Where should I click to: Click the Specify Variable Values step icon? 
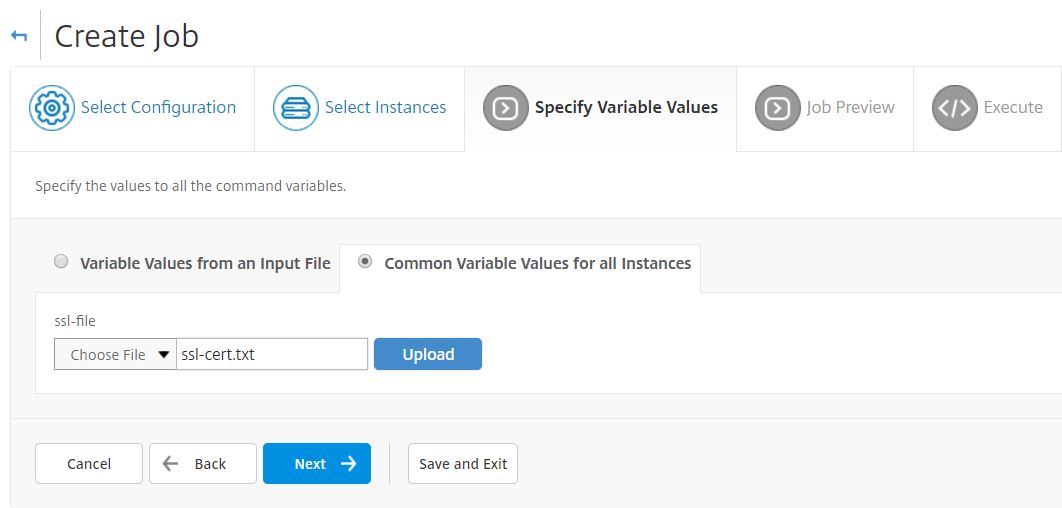click(x=505, y=108)
